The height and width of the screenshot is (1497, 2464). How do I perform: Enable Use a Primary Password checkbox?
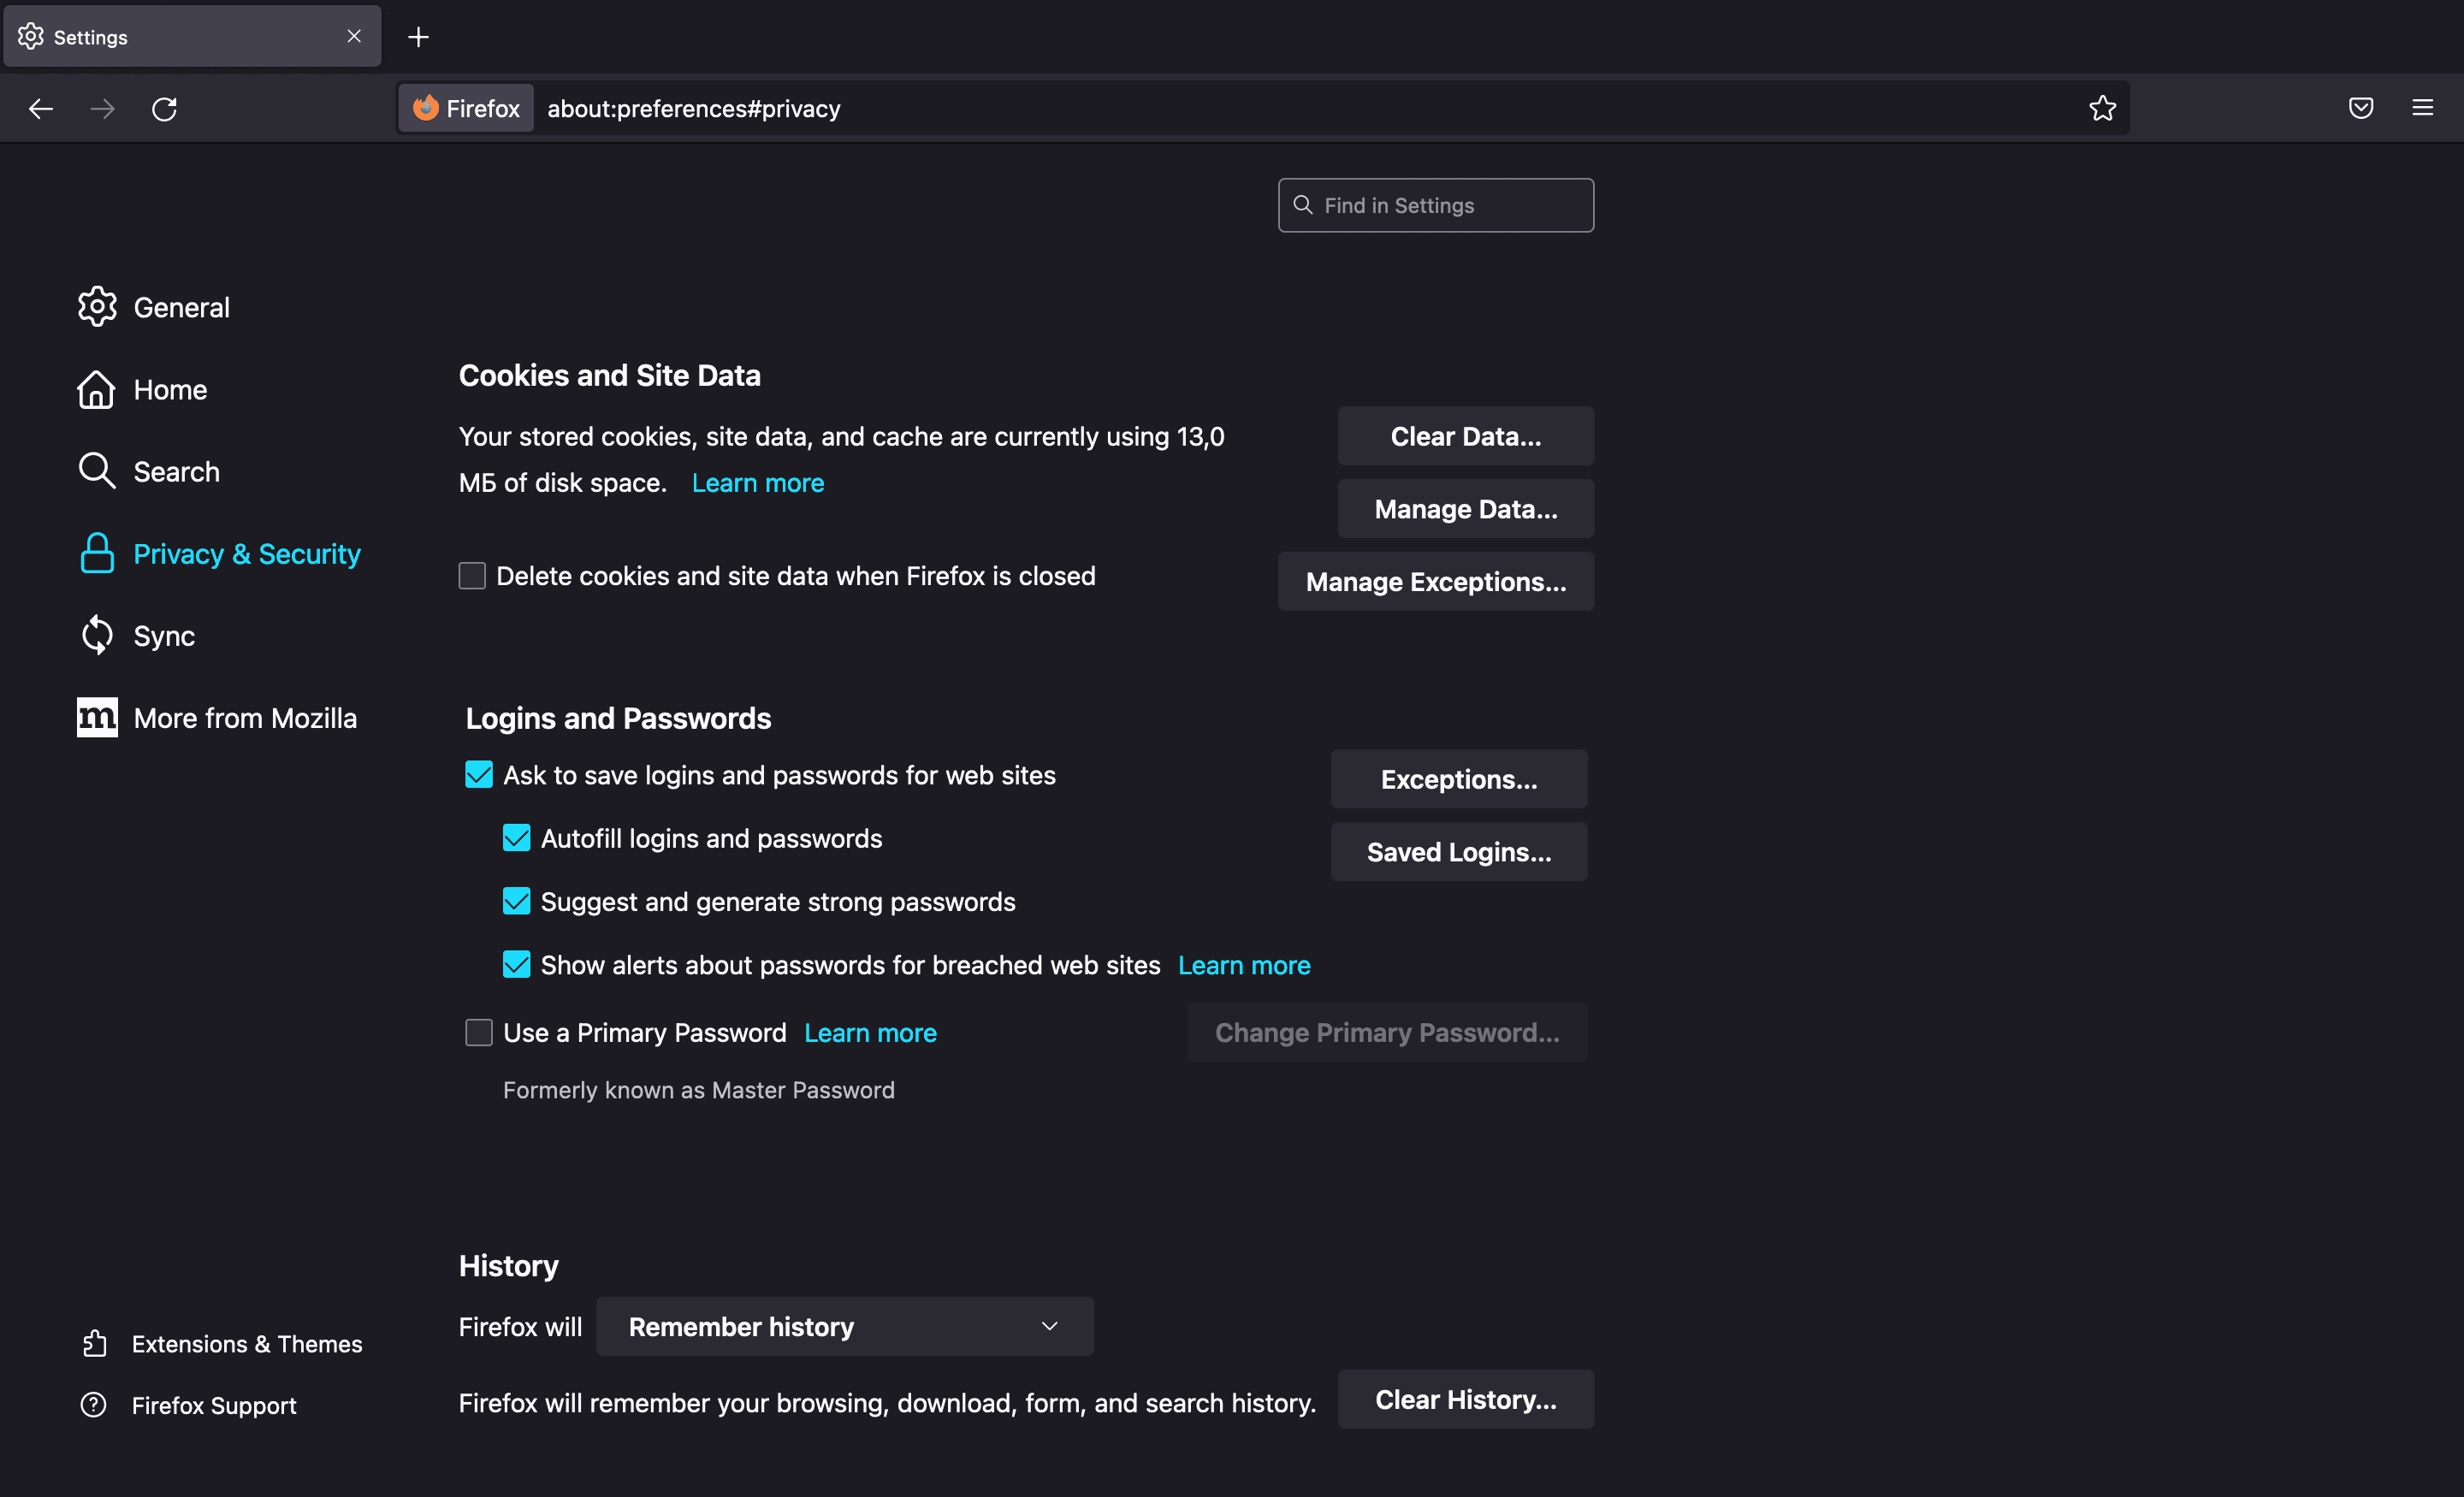(479, 1032)
